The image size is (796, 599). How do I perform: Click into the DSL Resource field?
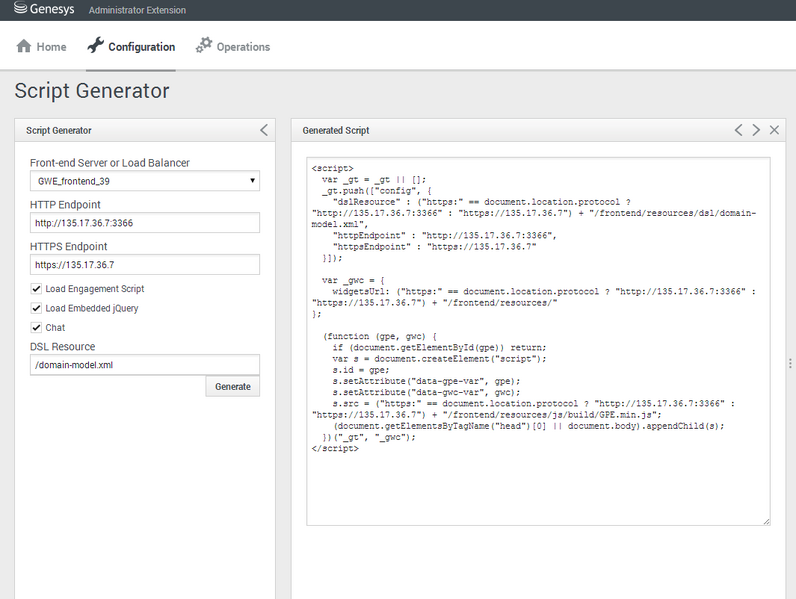pos(145,365)
